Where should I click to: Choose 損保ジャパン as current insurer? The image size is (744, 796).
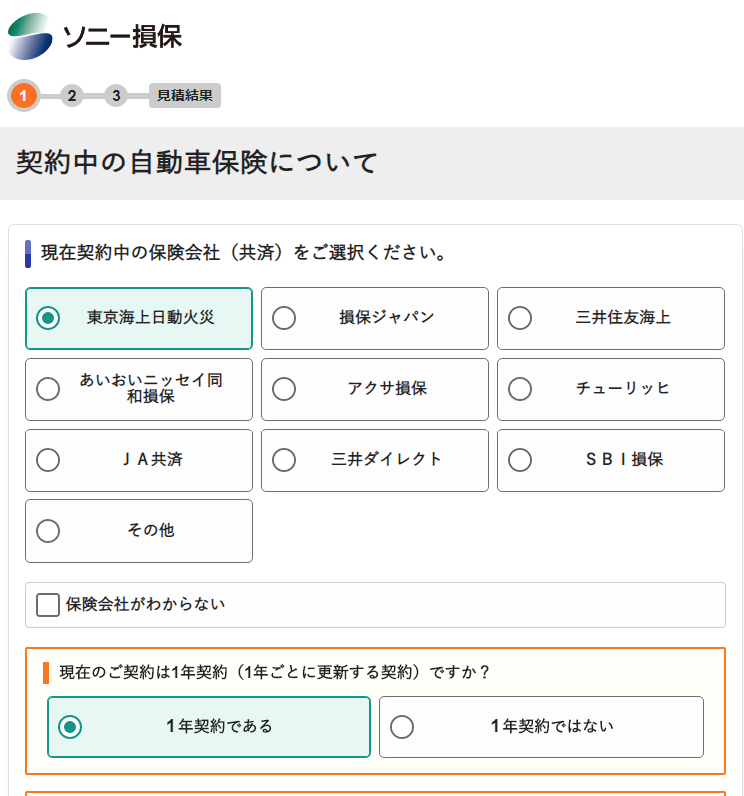click(x=375, y=318)
